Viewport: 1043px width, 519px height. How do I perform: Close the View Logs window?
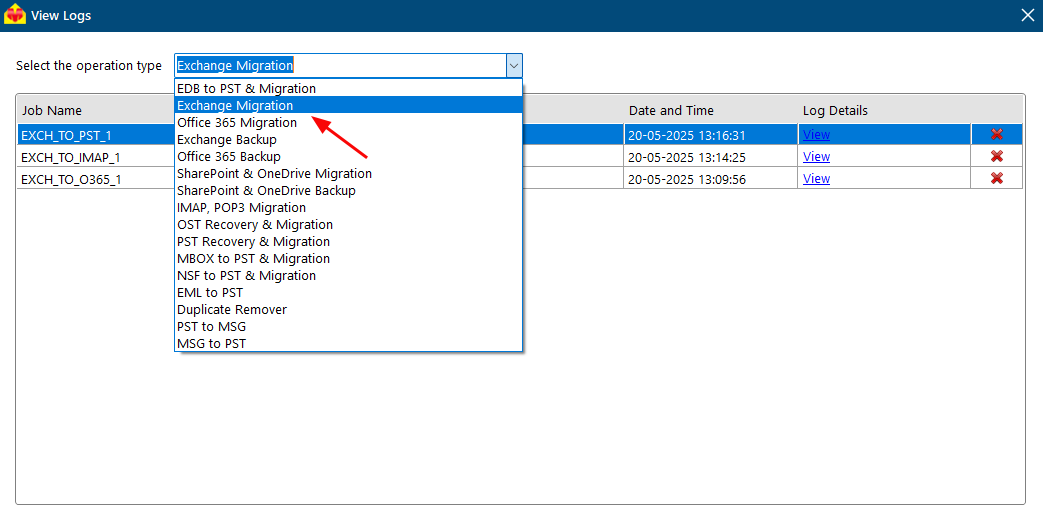click(x=1027, y=15)
